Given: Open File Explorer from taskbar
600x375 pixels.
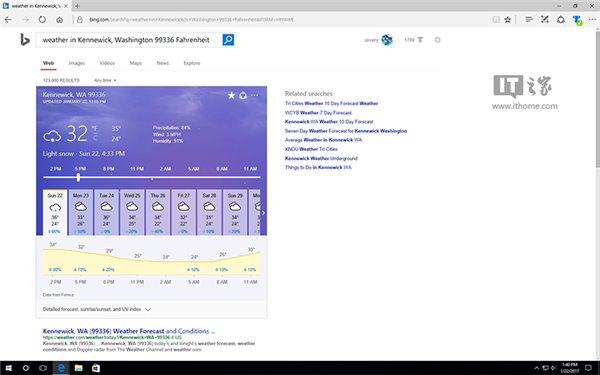Looking at the screenshot, I should [x=78, y=368].
